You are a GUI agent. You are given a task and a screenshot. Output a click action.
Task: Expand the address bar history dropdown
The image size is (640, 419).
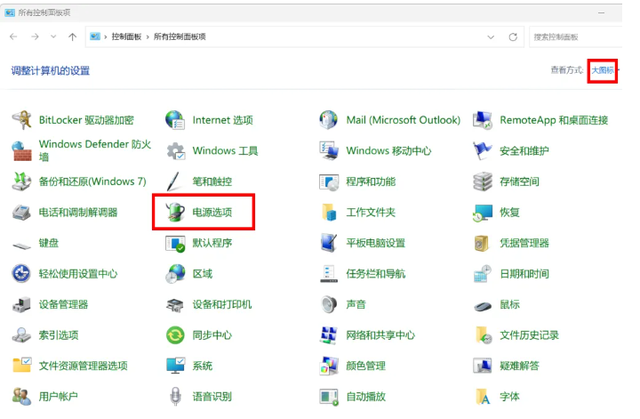tap(491, 37)
